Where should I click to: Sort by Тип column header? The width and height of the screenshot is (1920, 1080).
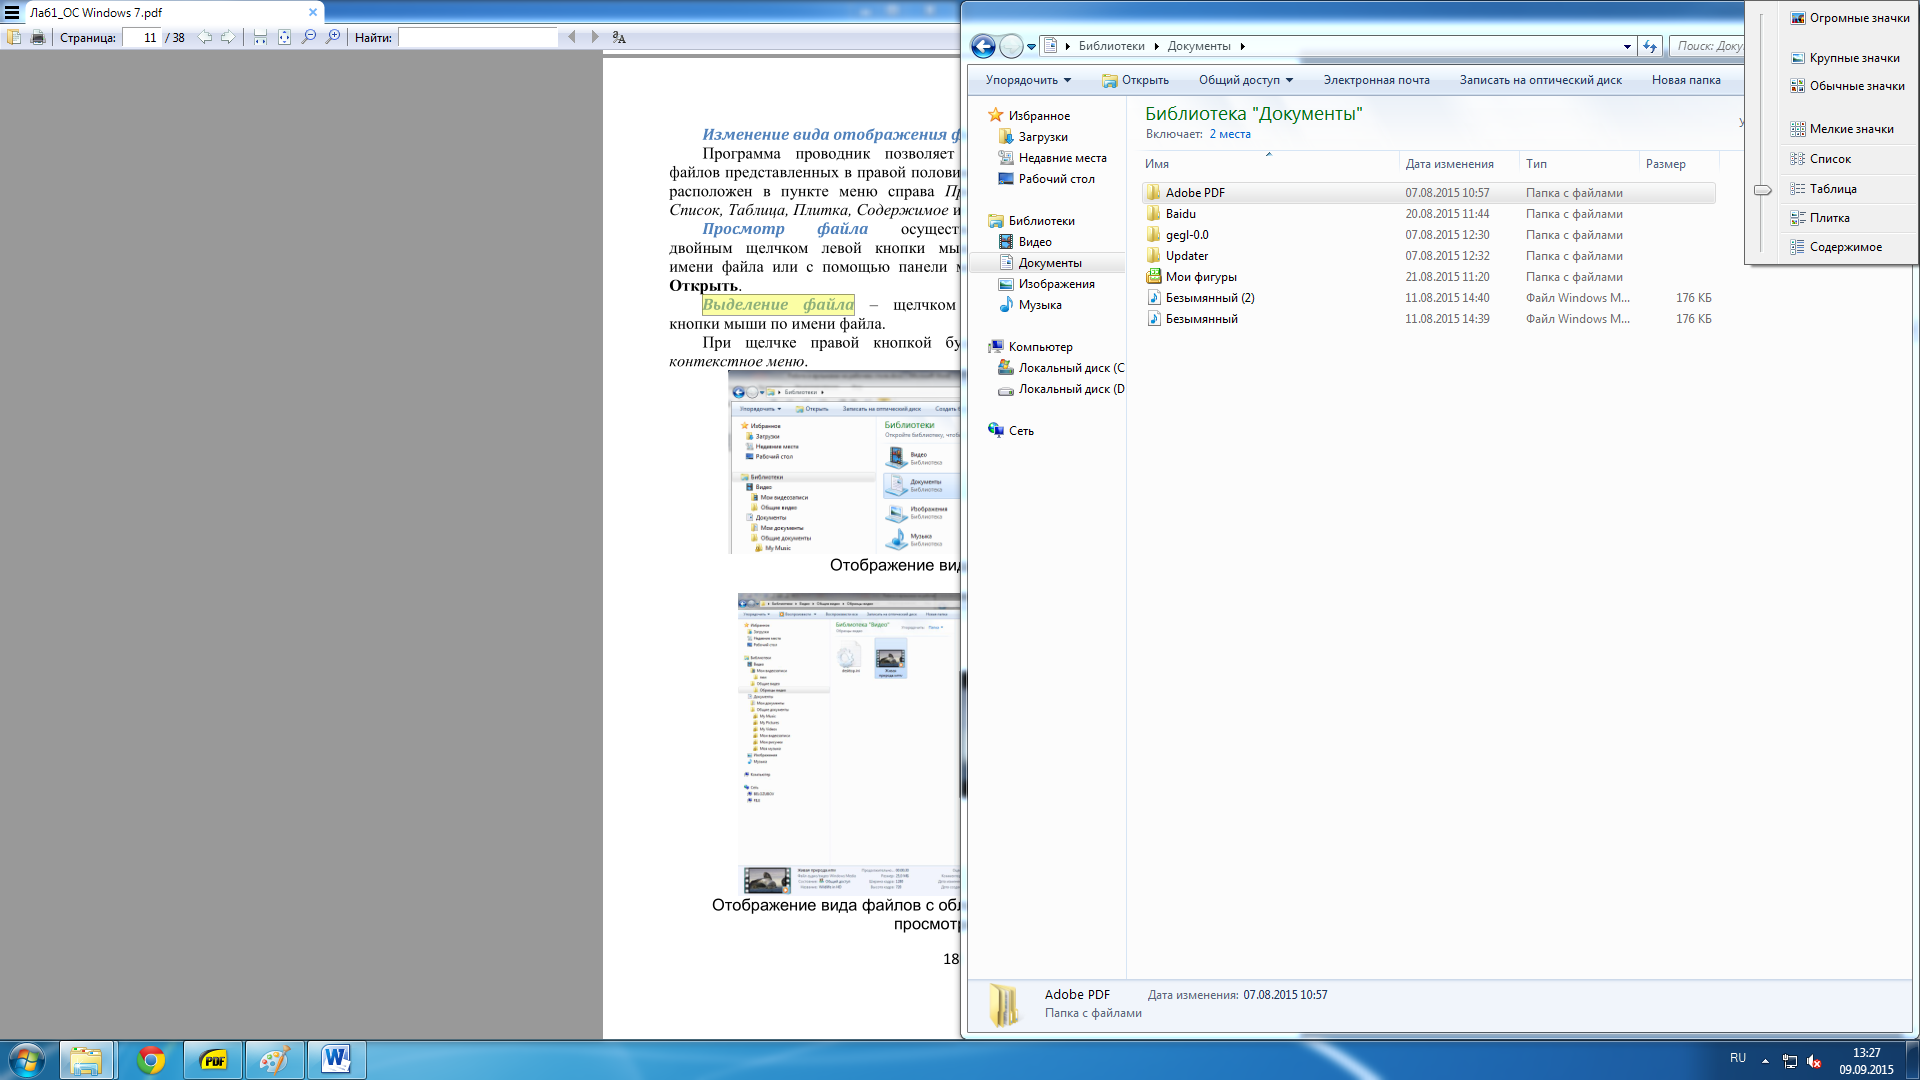pos(1579,164)
